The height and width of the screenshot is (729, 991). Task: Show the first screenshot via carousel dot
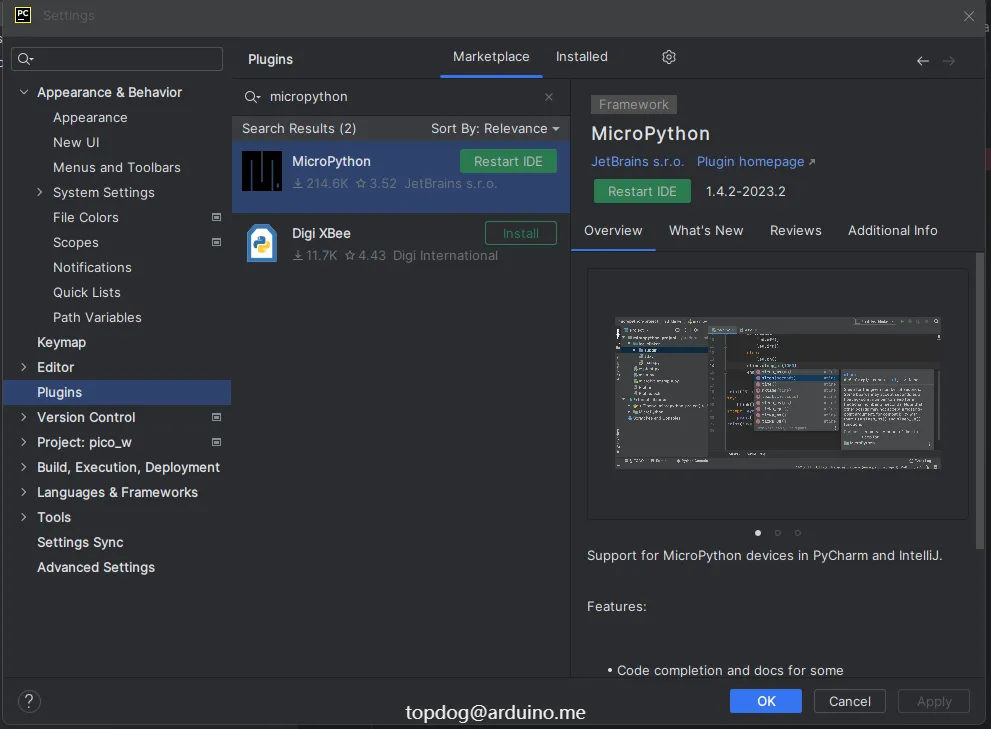758,533
